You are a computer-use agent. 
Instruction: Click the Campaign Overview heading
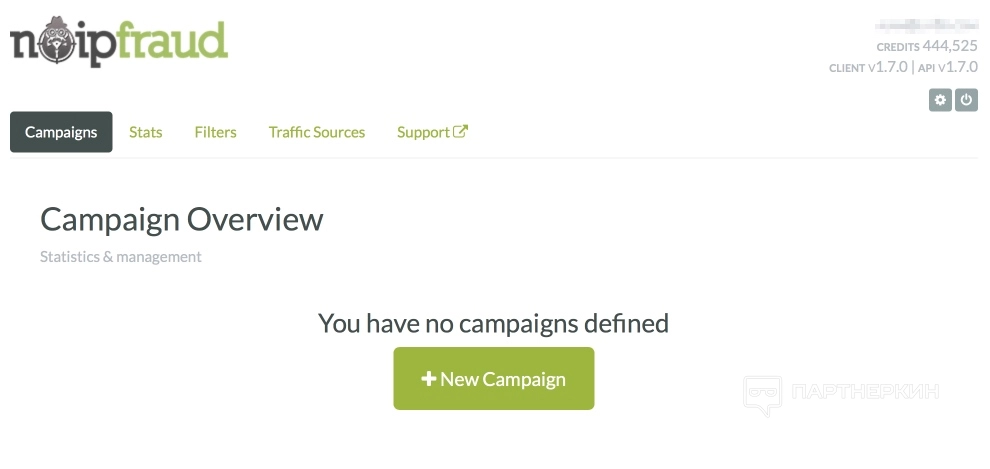182,220
